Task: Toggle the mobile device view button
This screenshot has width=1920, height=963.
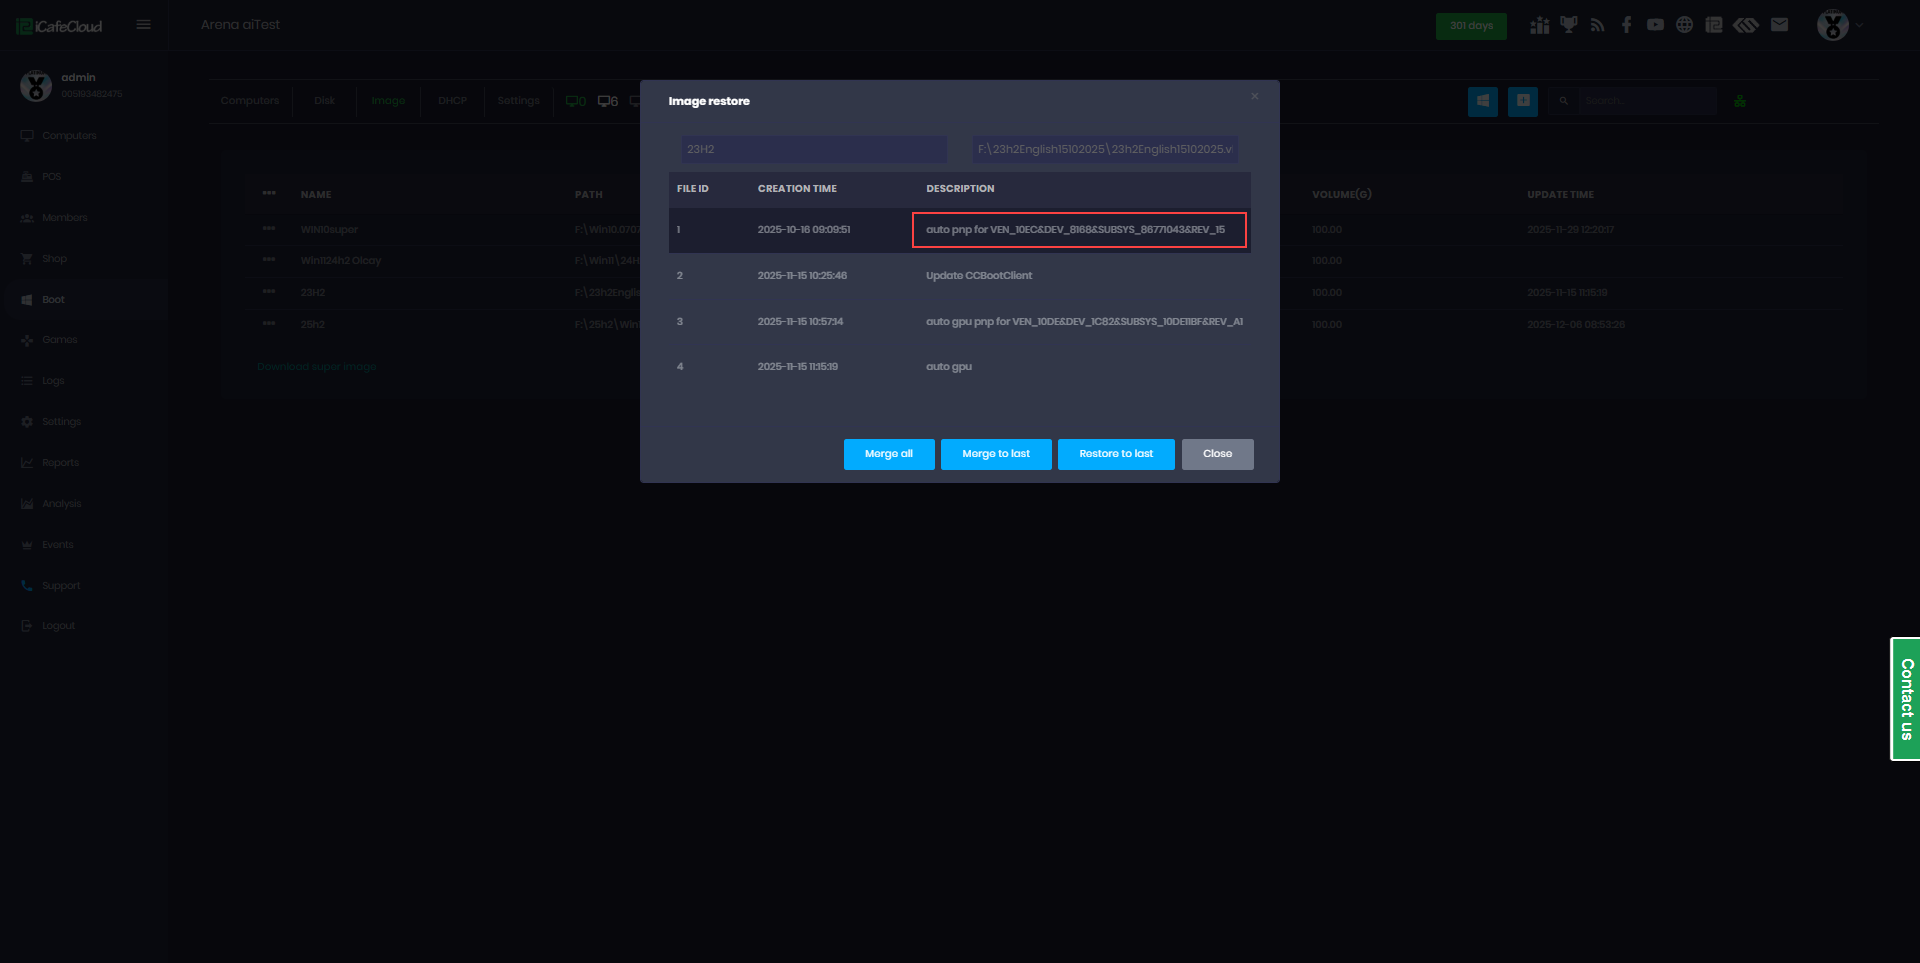Action: (1522, 101)
